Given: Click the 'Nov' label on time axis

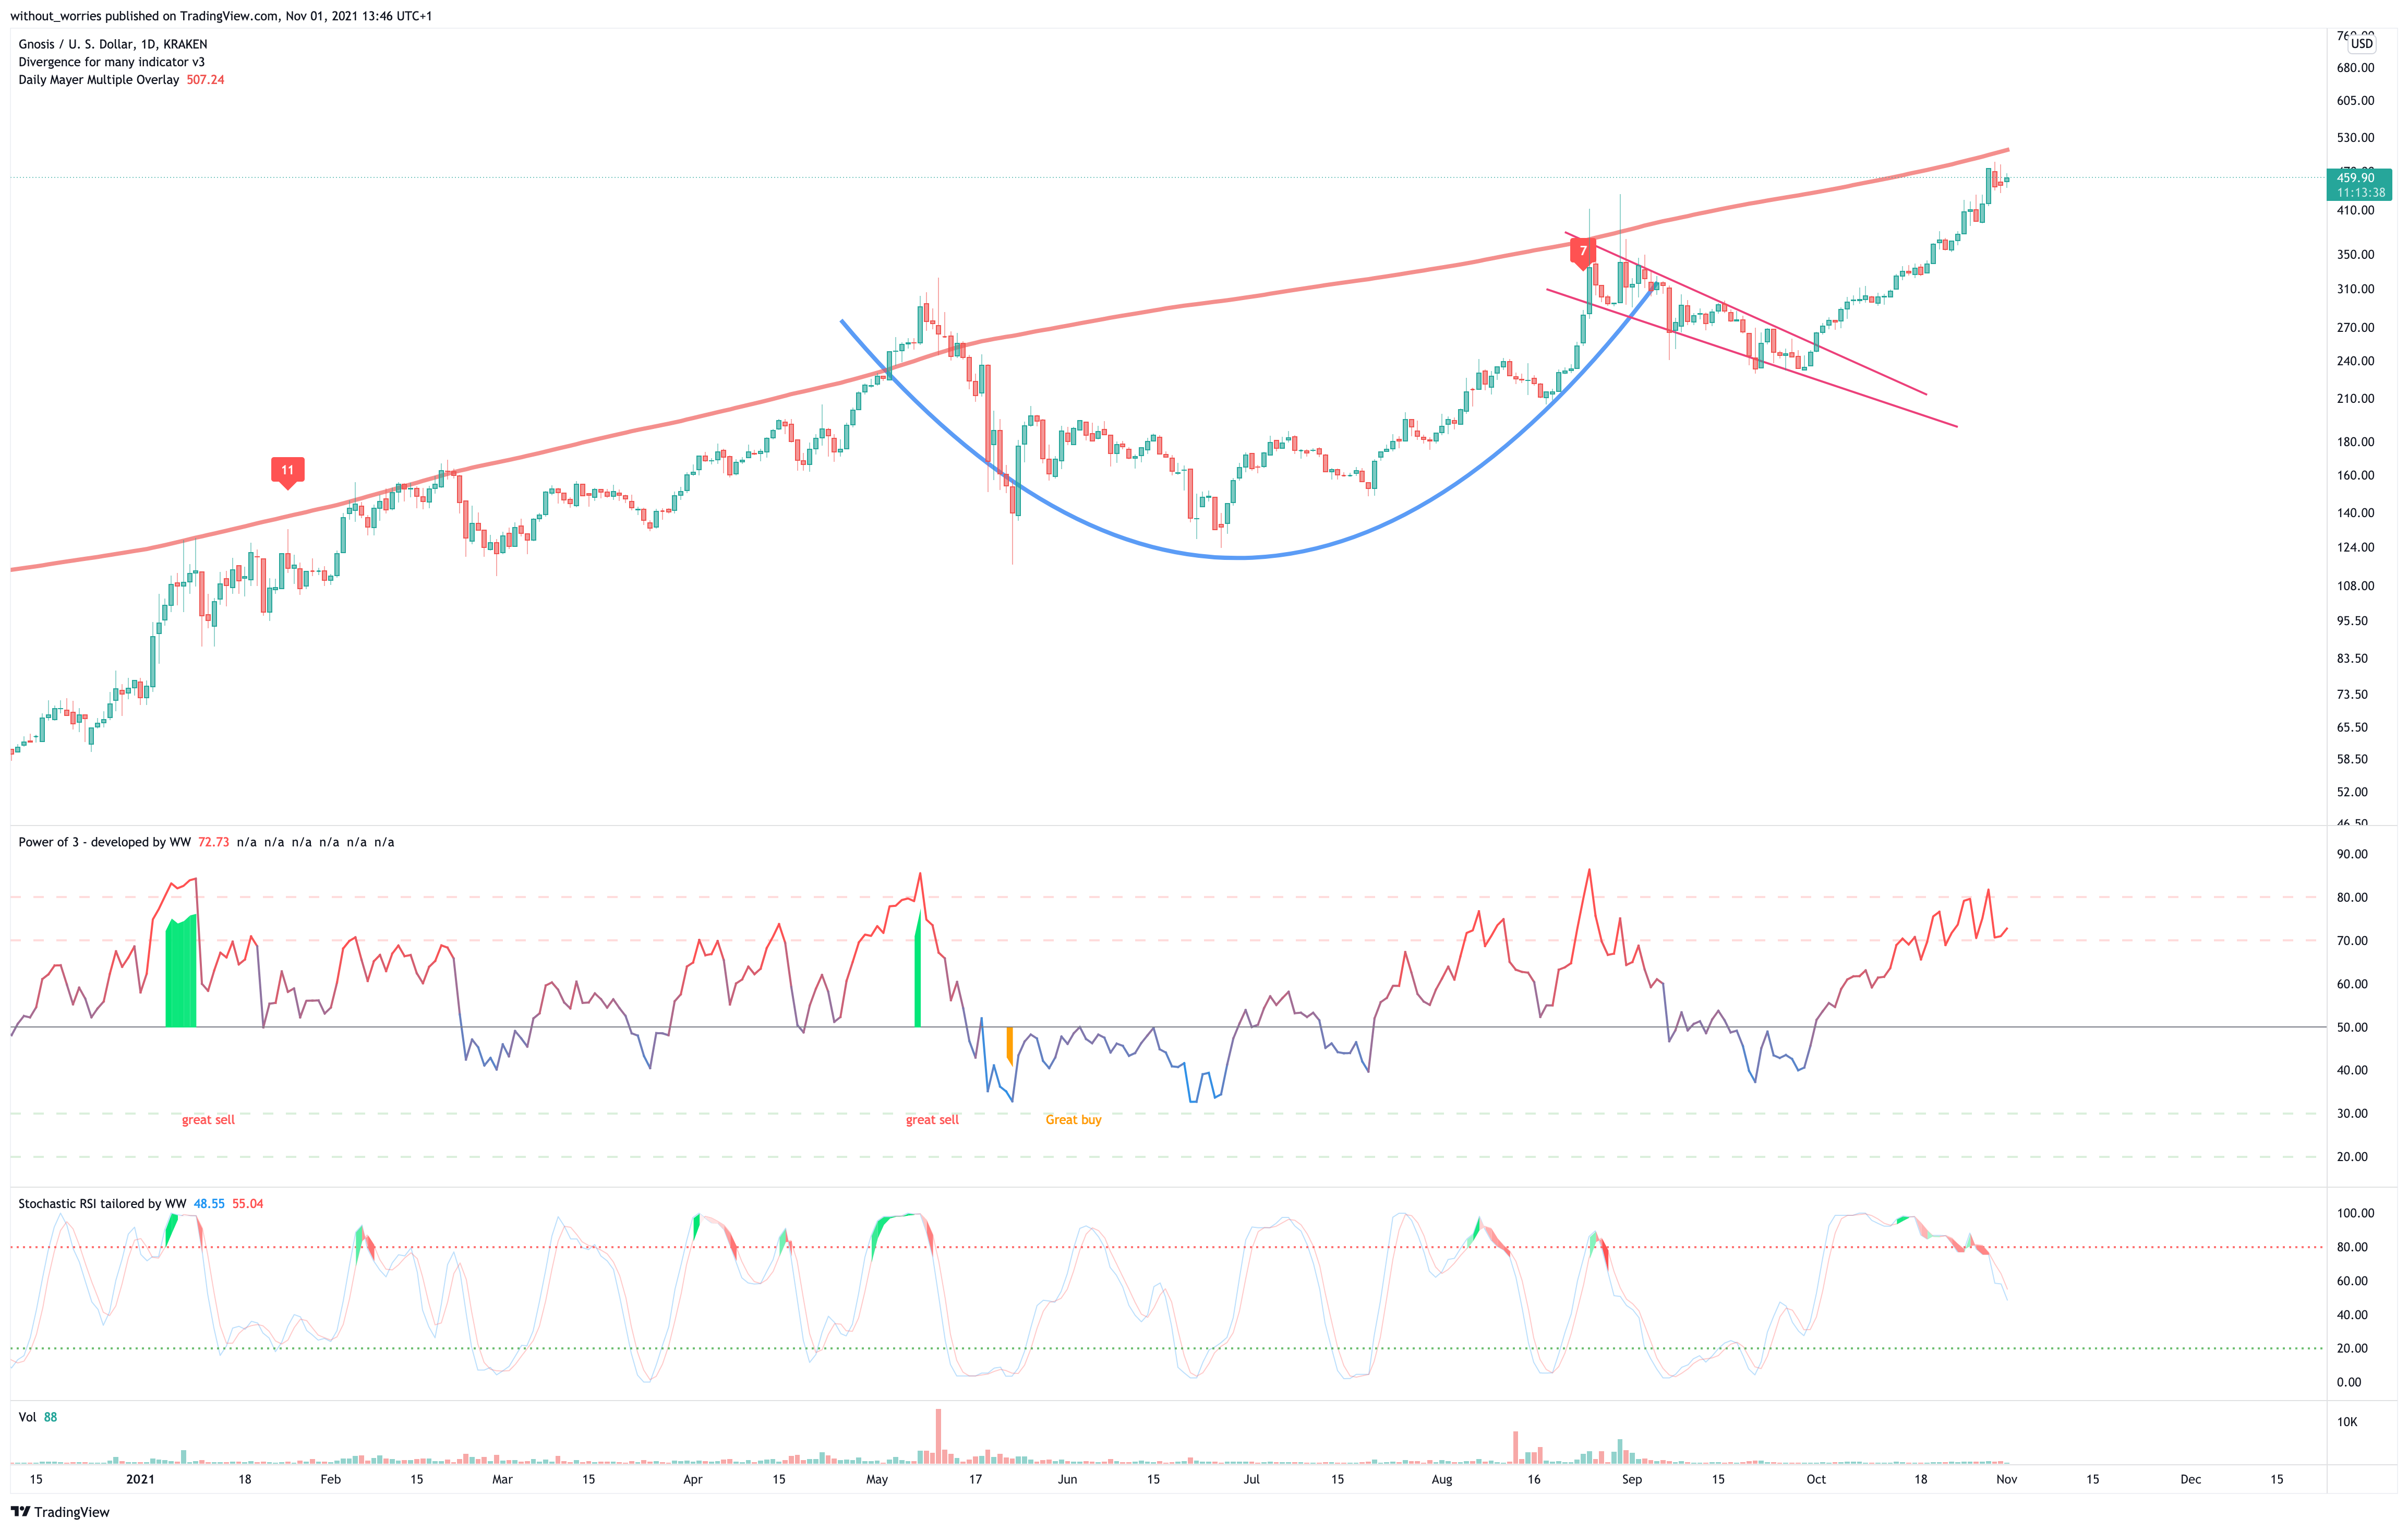Looking at the screenshot, I should tap(2006, 1479).
